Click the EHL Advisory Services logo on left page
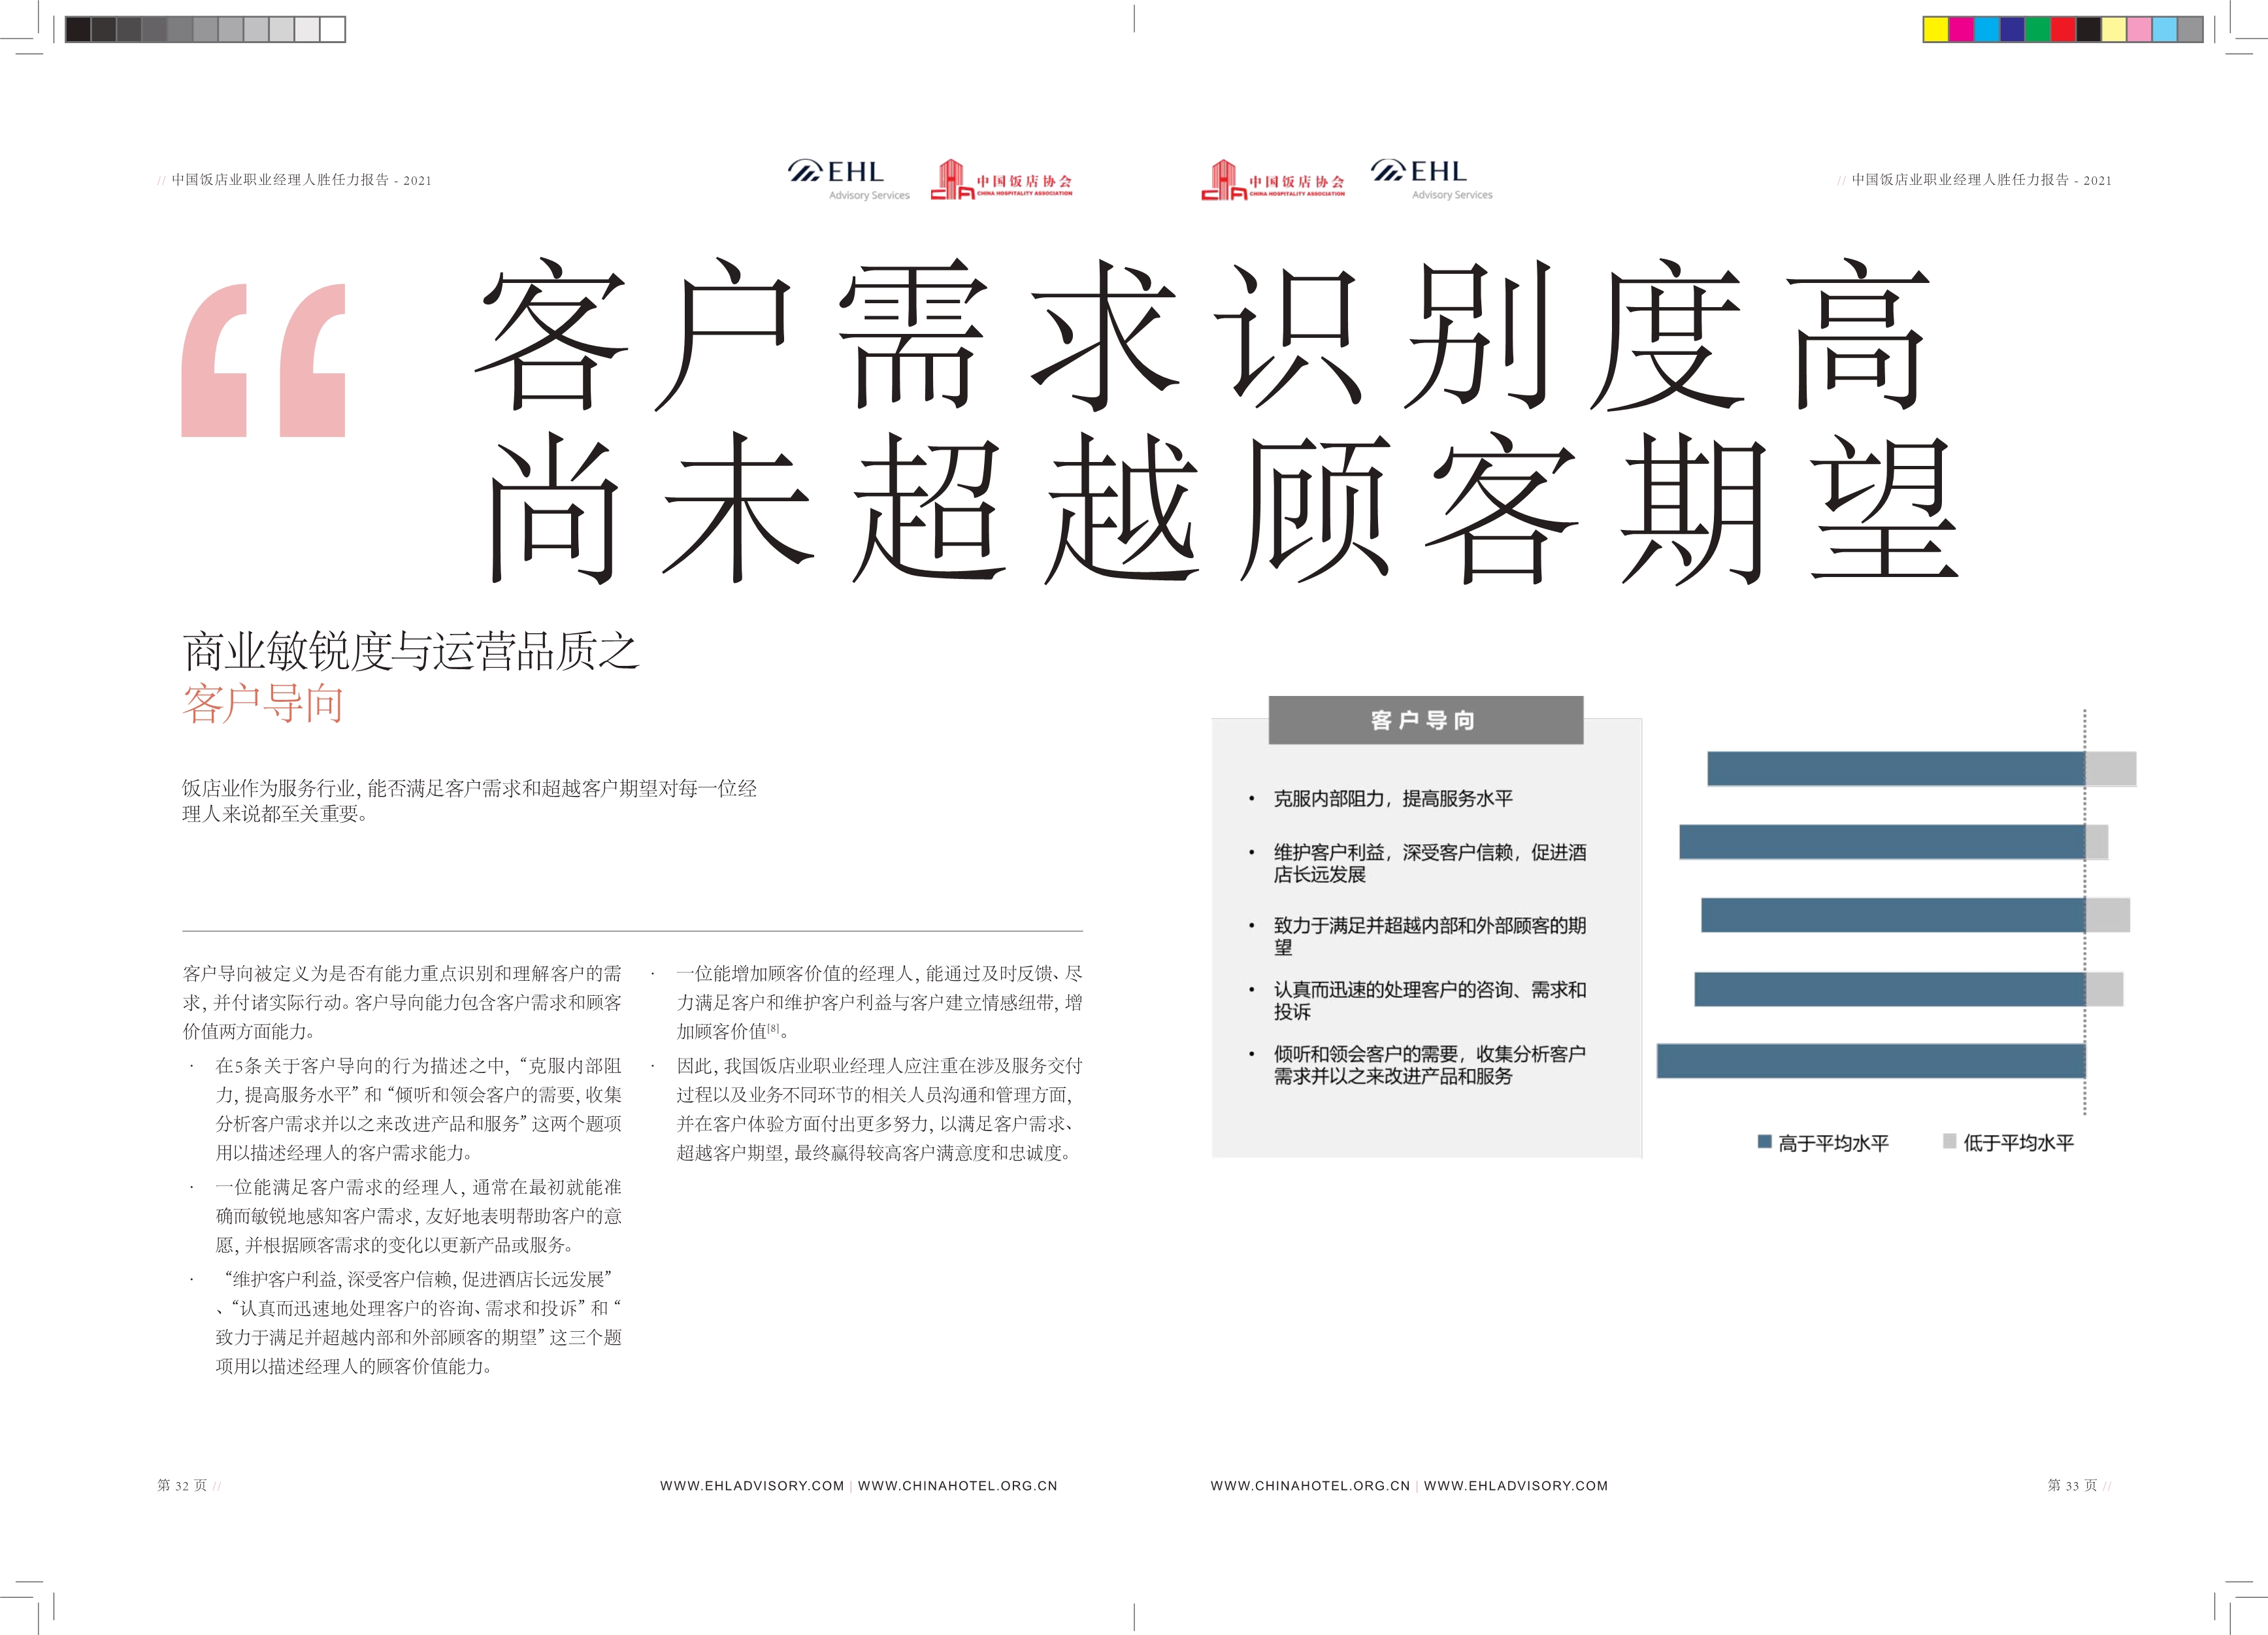2268x1635 pixels. [x=848, y=180]
